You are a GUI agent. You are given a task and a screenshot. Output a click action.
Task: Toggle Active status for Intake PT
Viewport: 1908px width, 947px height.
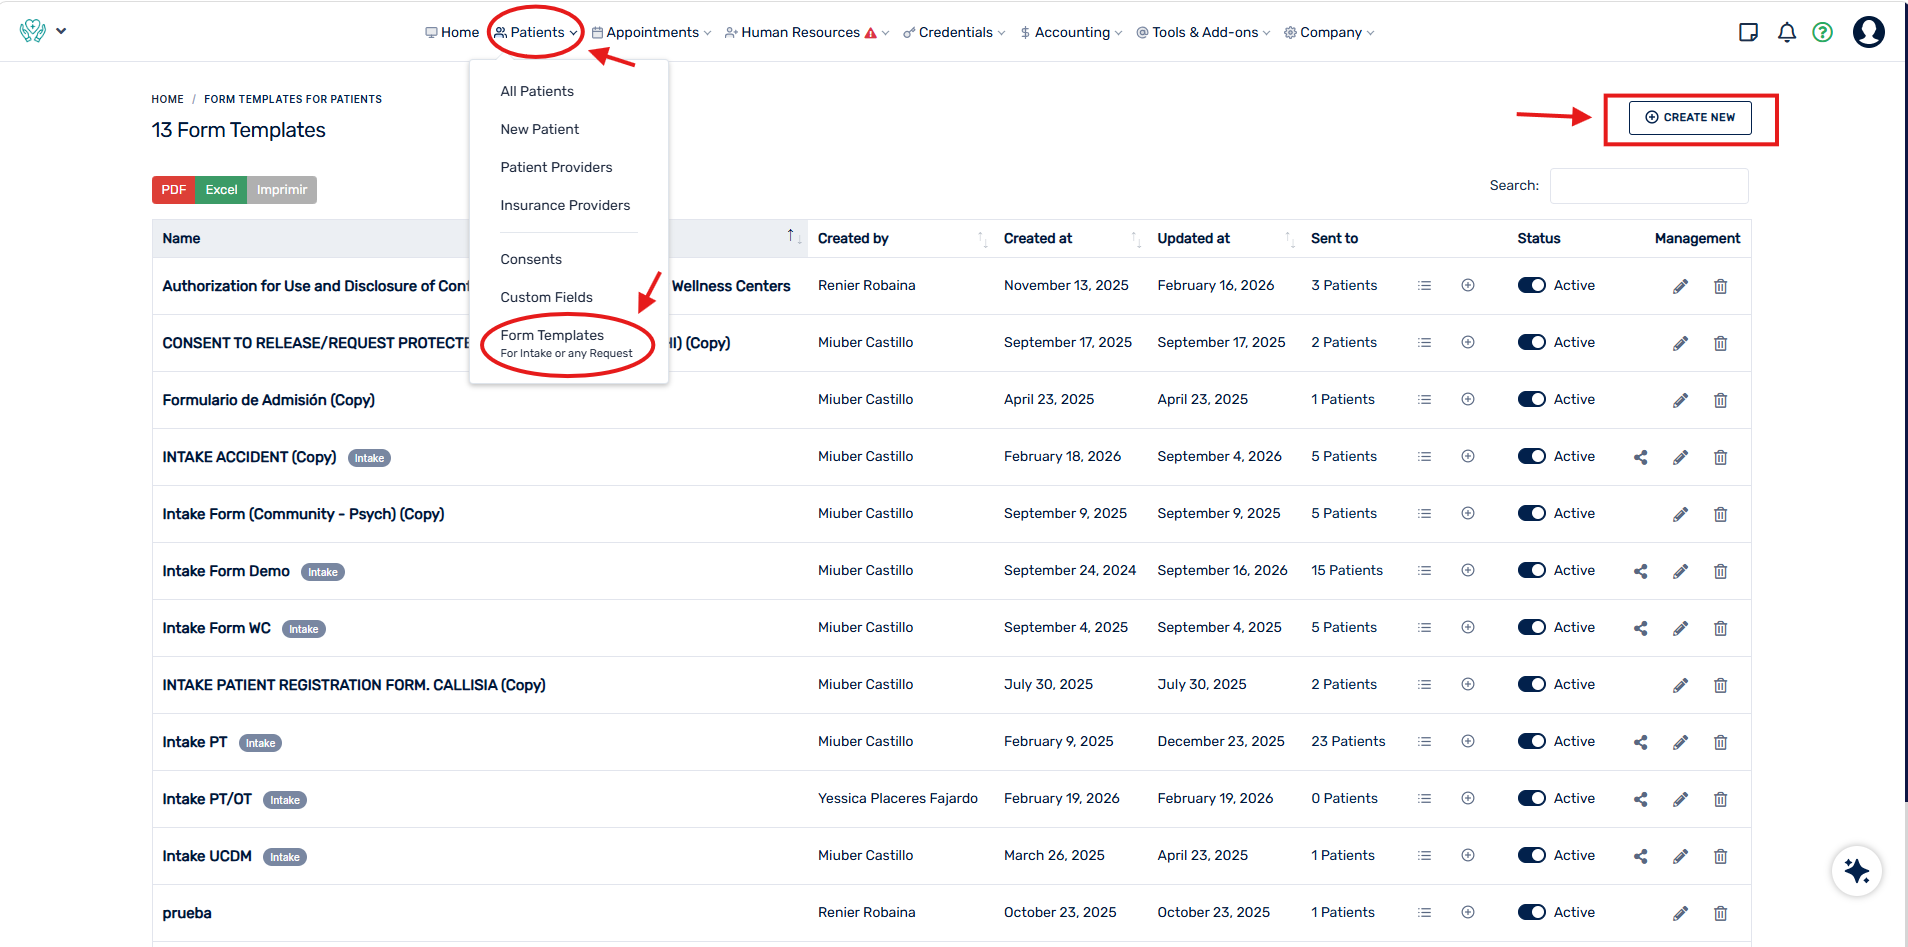coord(1532,741)
